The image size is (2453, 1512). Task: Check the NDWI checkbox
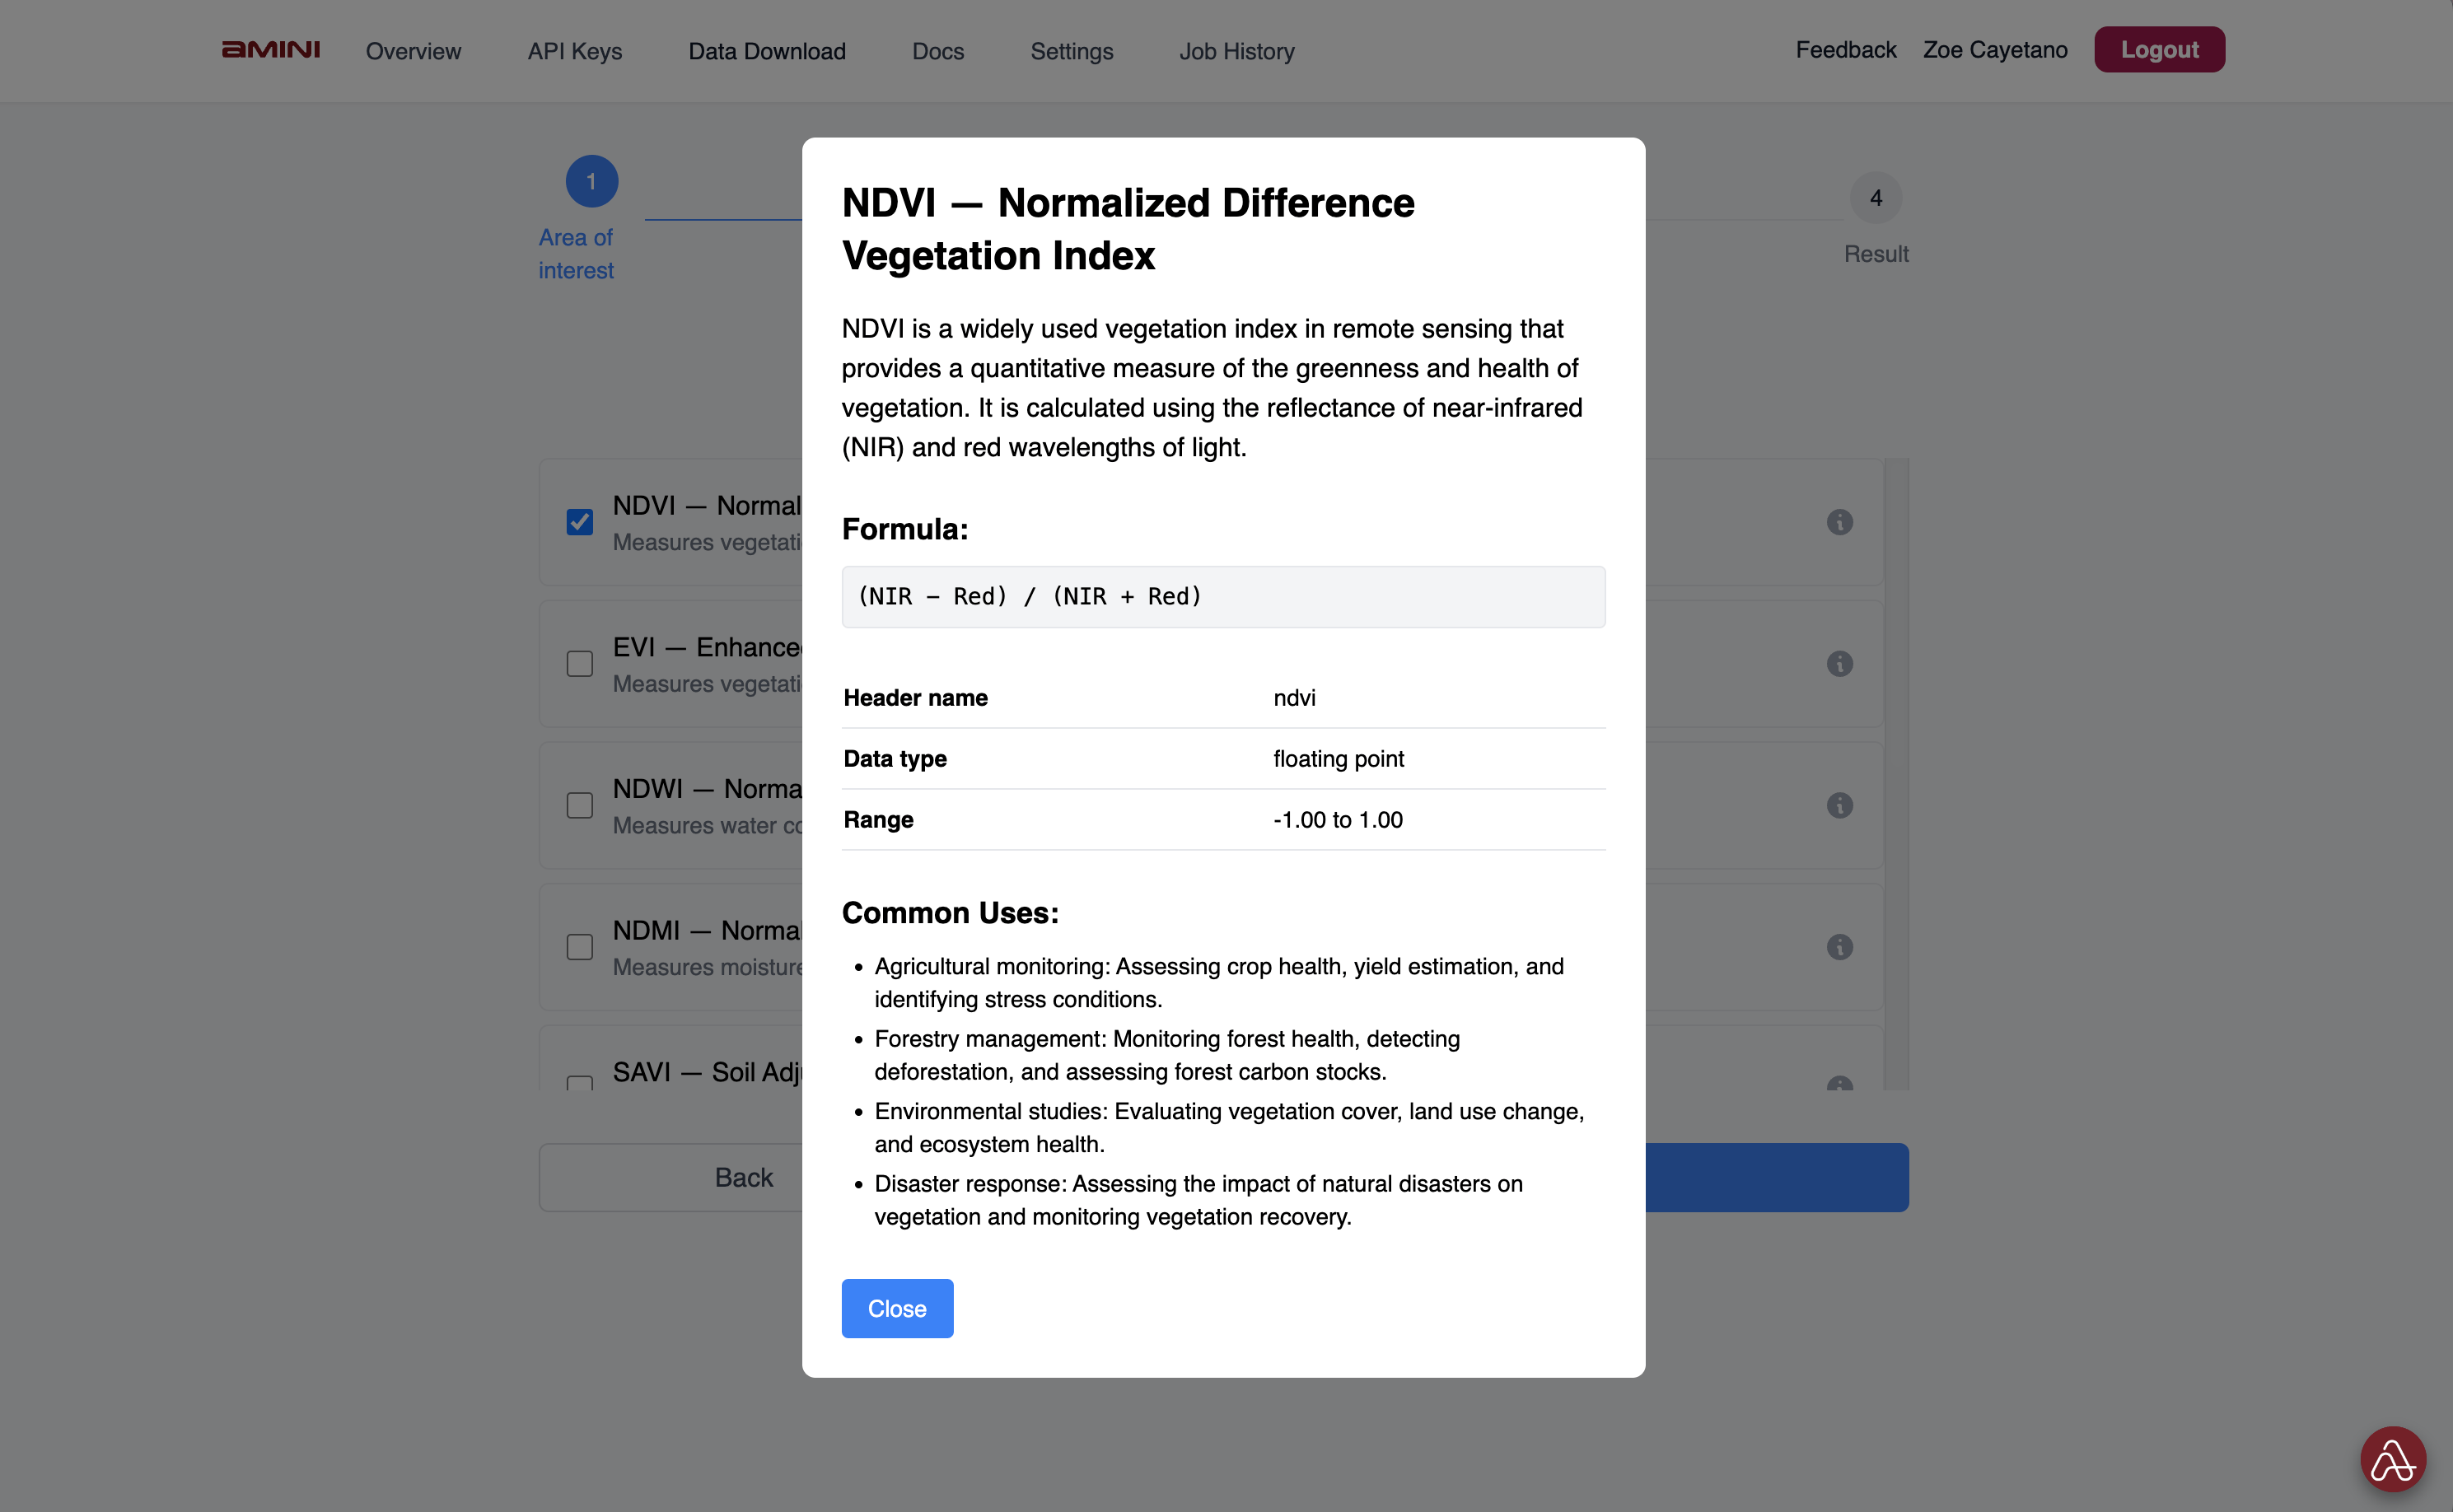[x=580, y=805]
